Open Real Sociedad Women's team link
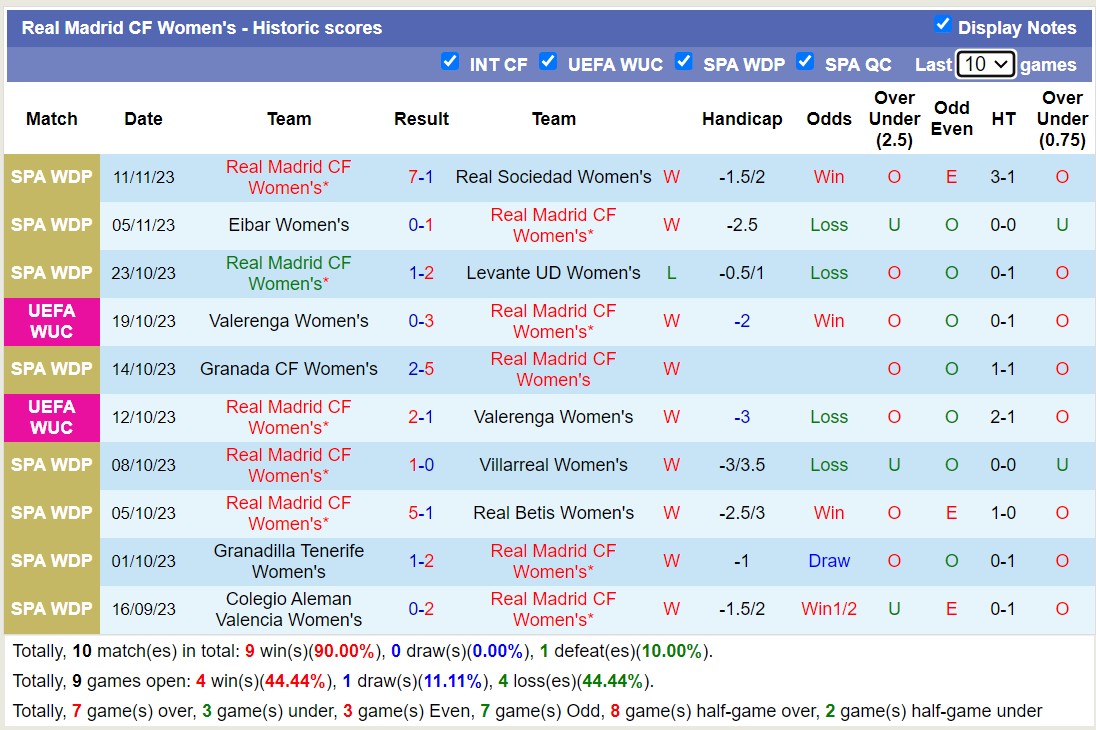 tap(553, 177)
